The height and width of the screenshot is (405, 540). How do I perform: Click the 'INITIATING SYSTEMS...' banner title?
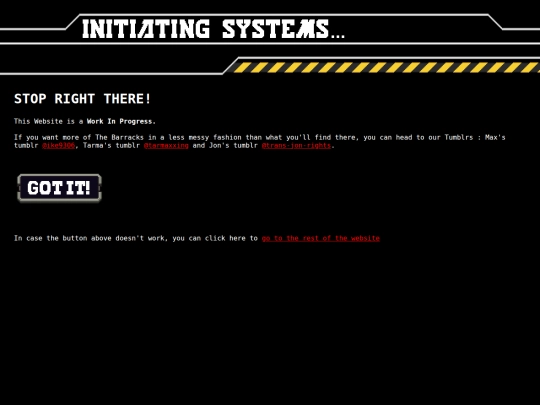[213, 29]
